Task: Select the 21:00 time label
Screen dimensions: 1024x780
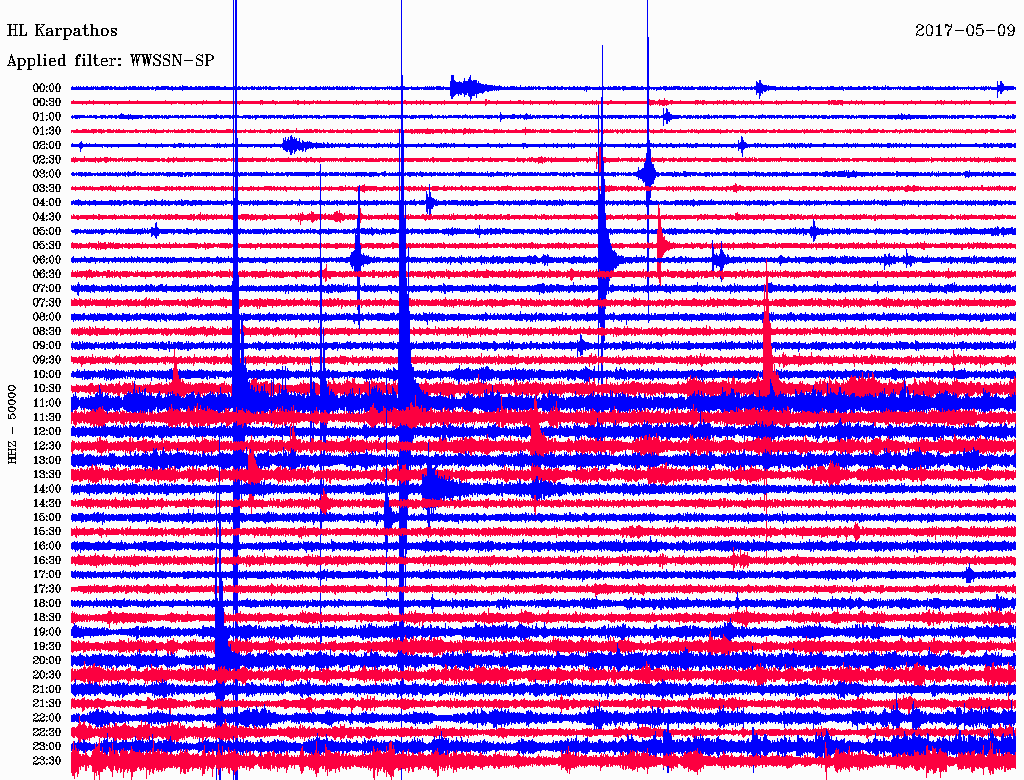Action: click(x=47, y=689)
